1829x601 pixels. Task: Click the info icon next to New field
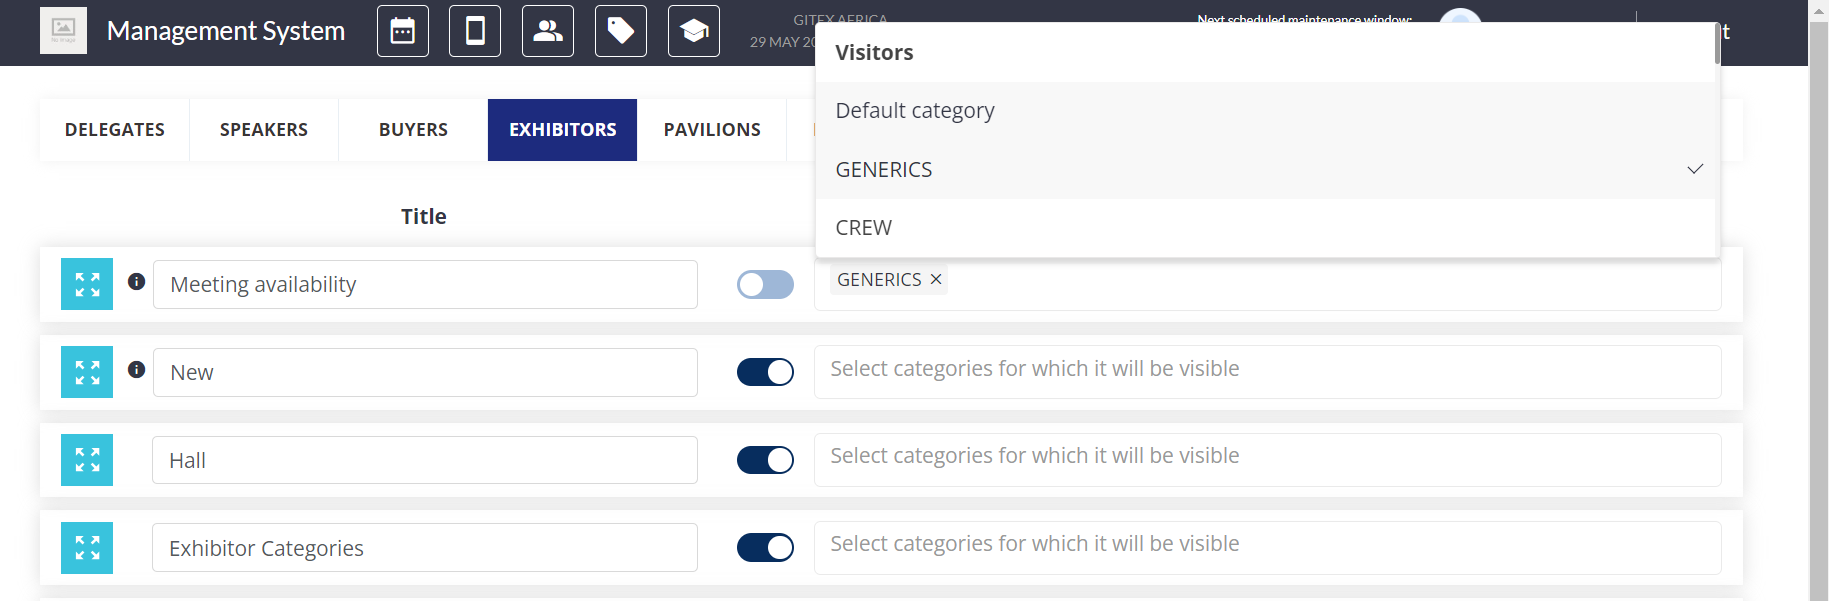pyautogui.click(x=137, y=370)
